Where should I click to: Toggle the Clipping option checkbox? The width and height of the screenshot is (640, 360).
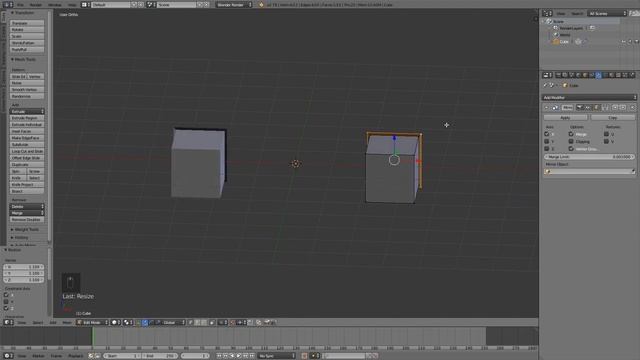point(571,141)
